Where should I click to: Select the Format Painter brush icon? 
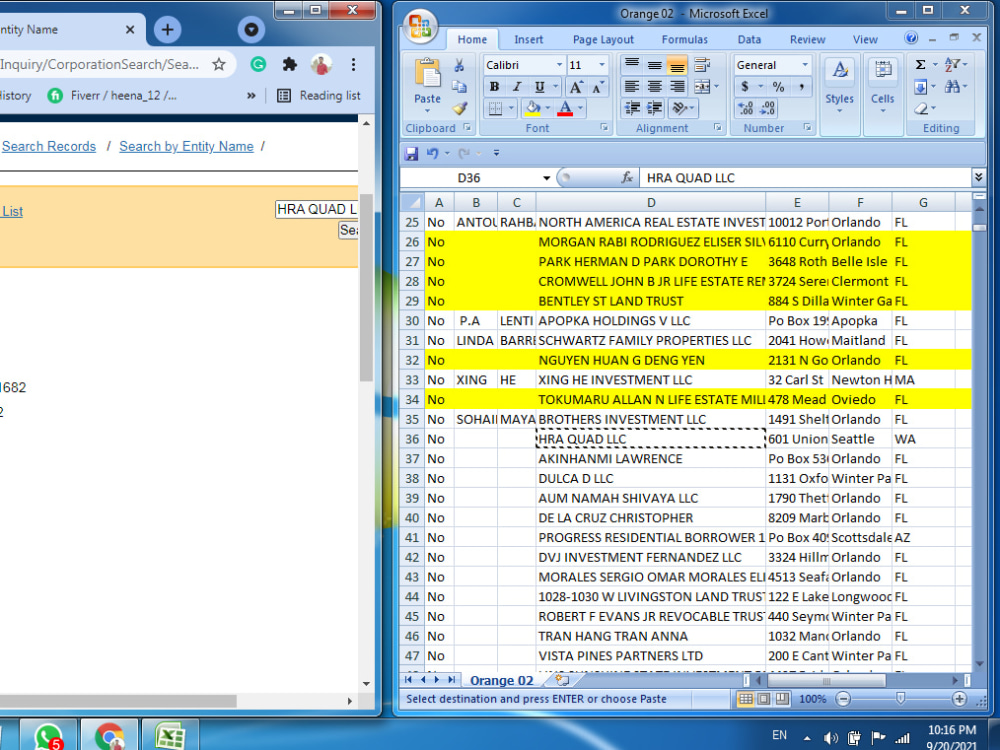[459, 108]
